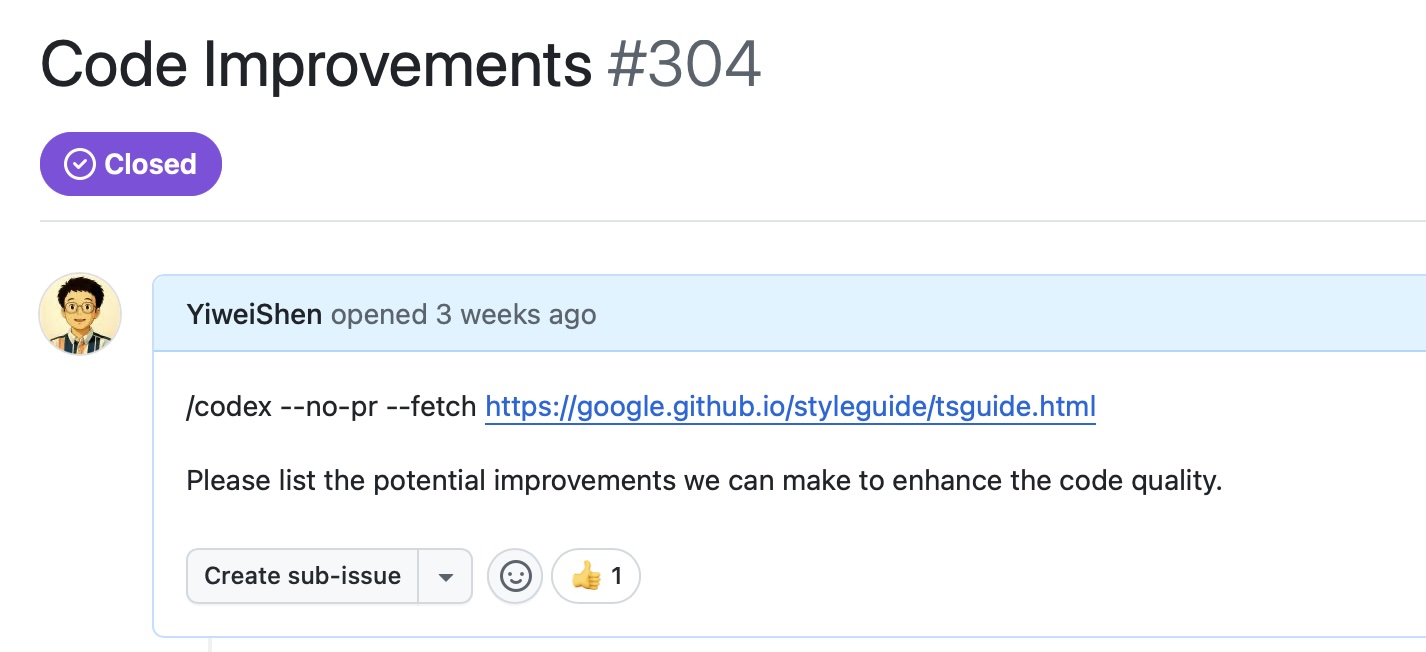This screenshot has height=652, width=1426.
Task: Open the tsguide.html styleguide link
Action: (x=790, y=407)
